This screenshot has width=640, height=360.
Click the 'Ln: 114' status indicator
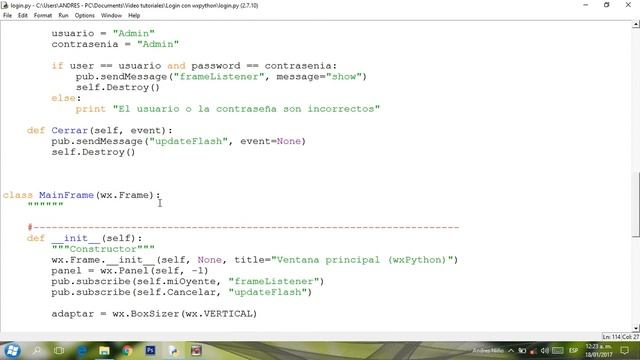coord(611,337)
